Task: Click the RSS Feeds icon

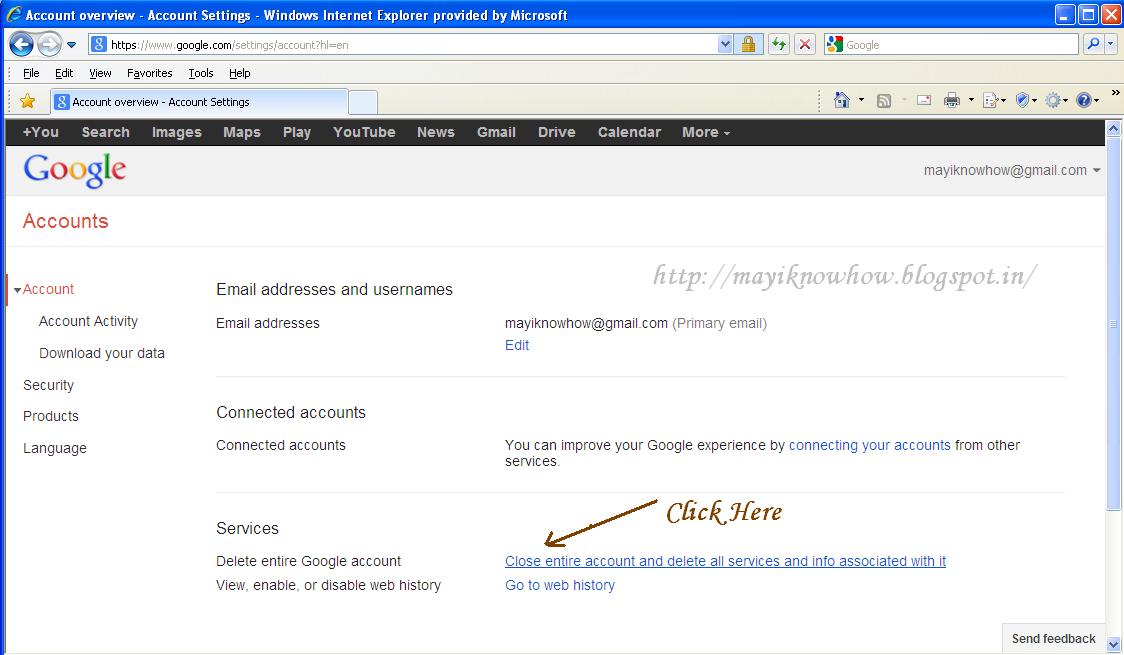Action: [x=884, y=101]
